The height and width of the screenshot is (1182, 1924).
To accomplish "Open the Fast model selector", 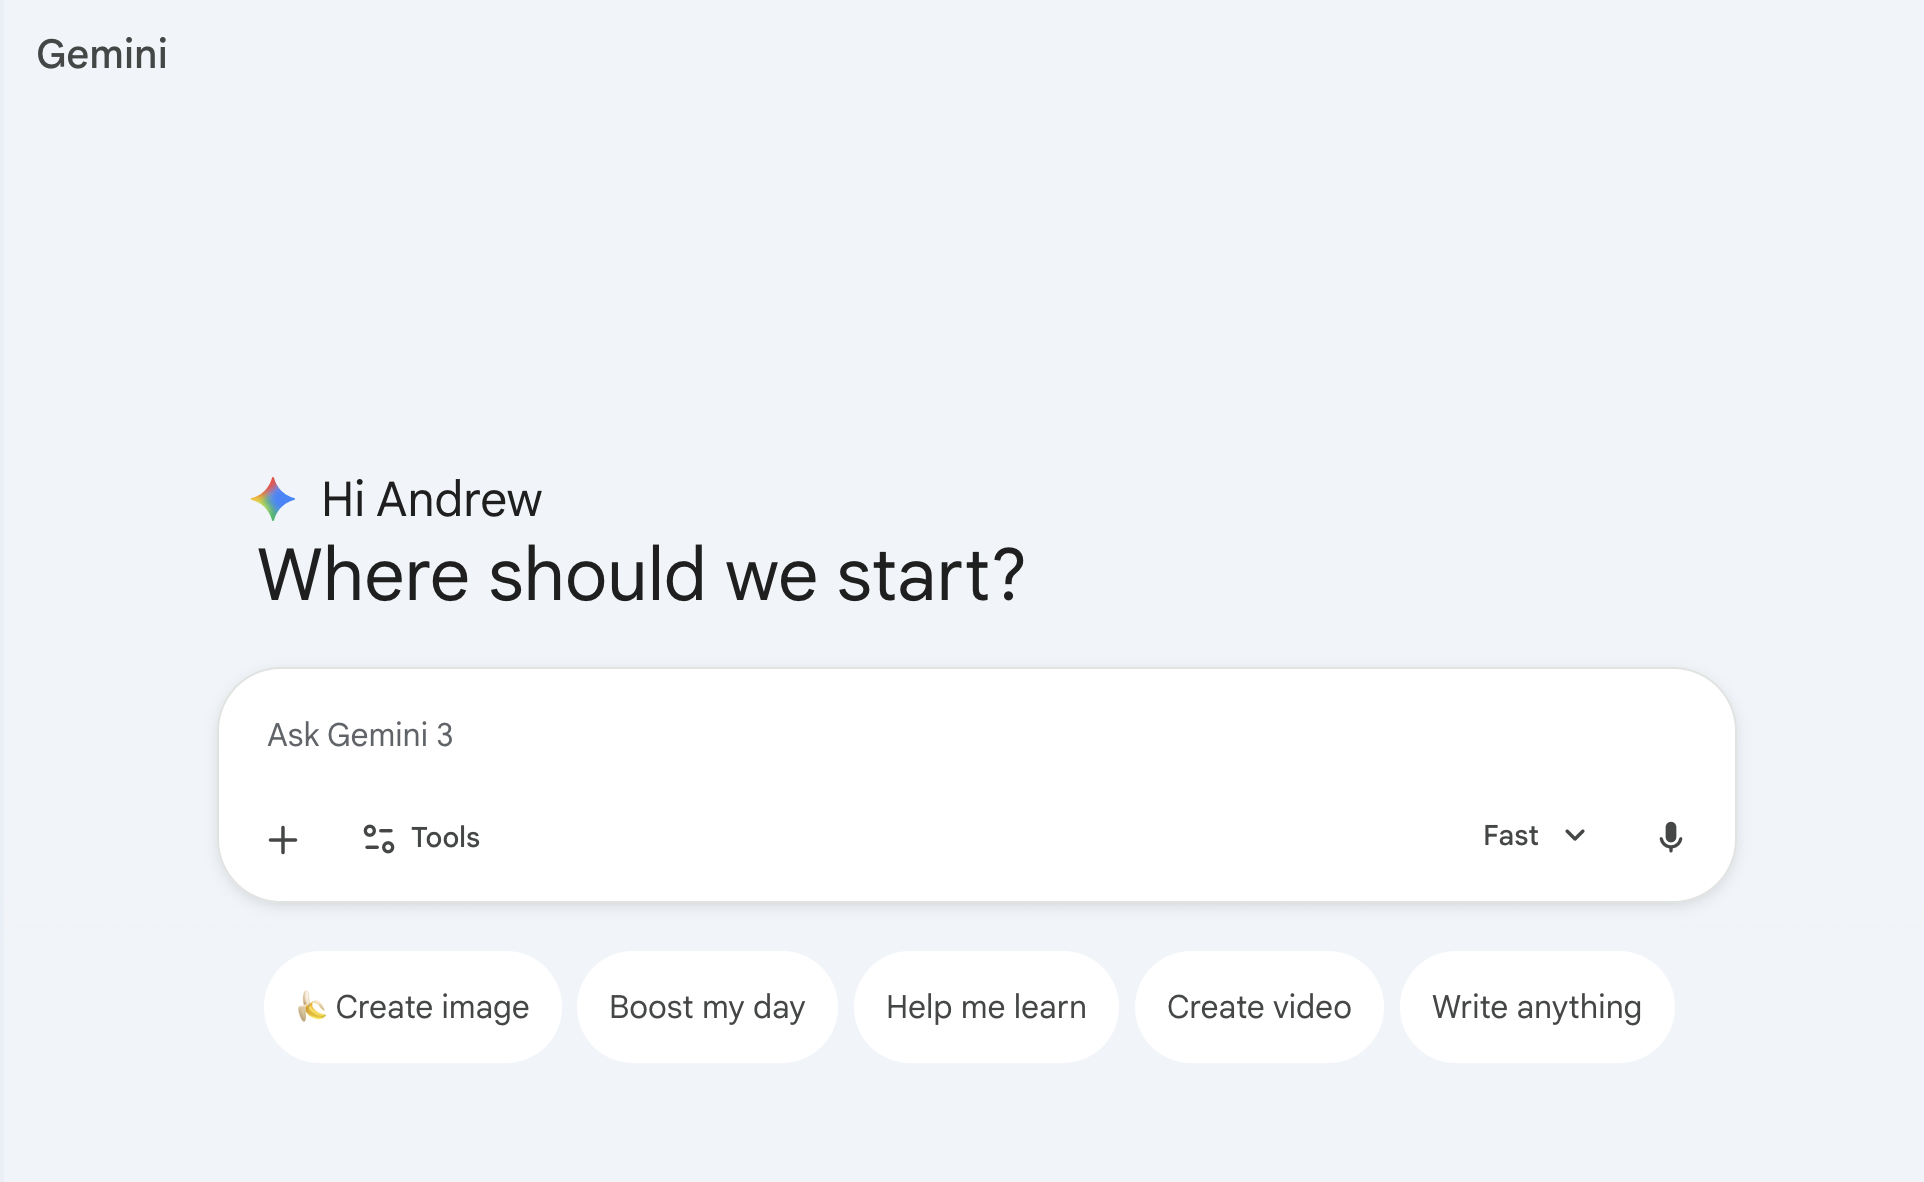I will click(1510, 836).
